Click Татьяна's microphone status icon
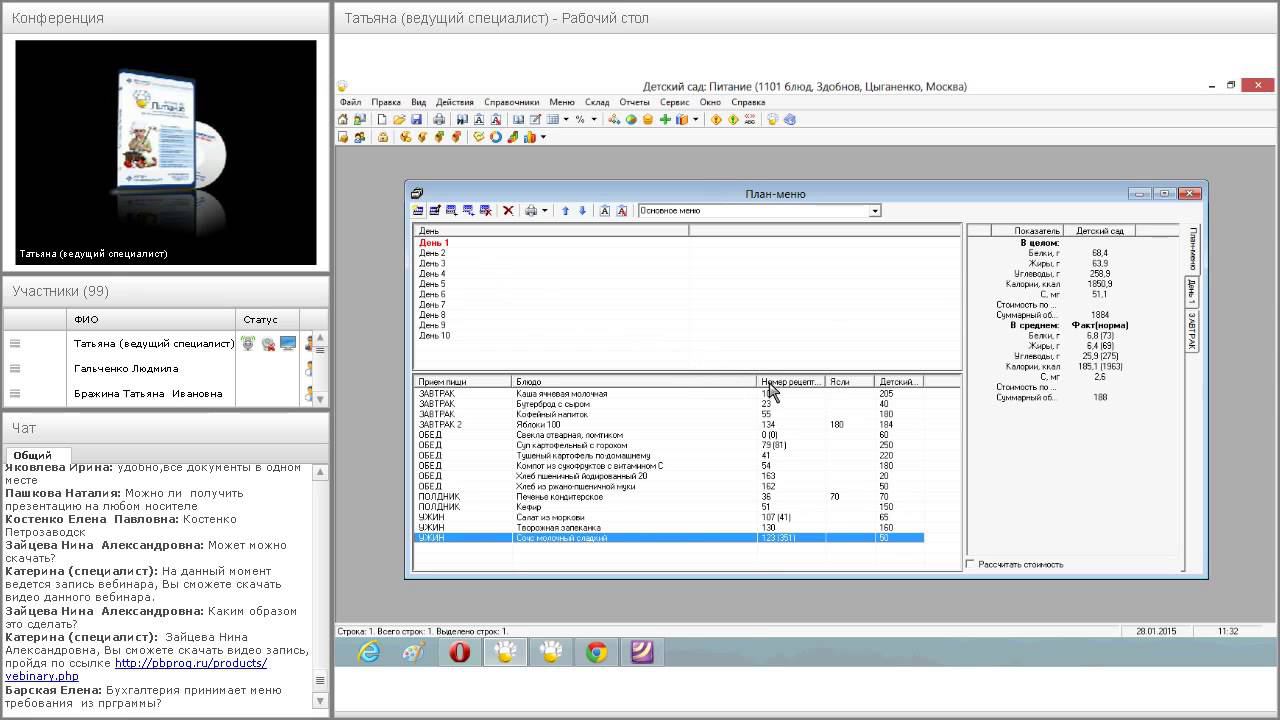The width and height of the screenshot is (1280, 720). coord(249,344)
